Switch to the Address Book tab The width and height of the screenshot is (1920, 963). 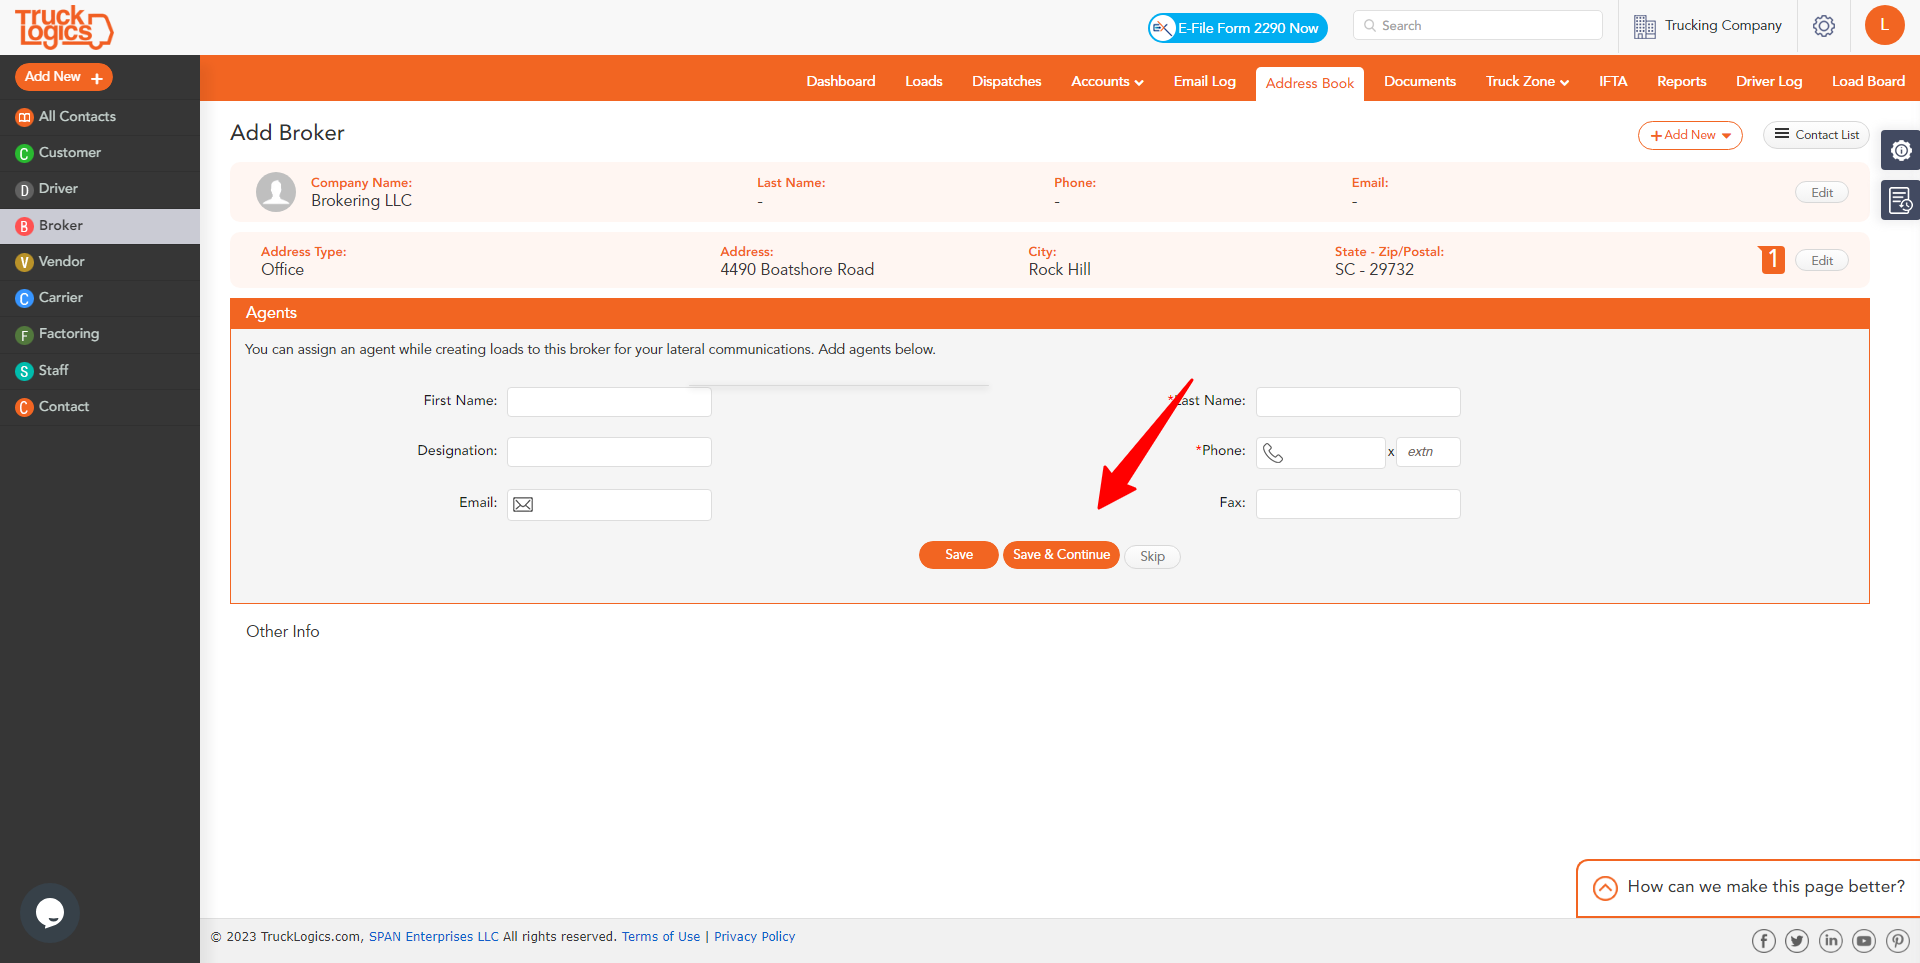click(x=1310, y=83)
